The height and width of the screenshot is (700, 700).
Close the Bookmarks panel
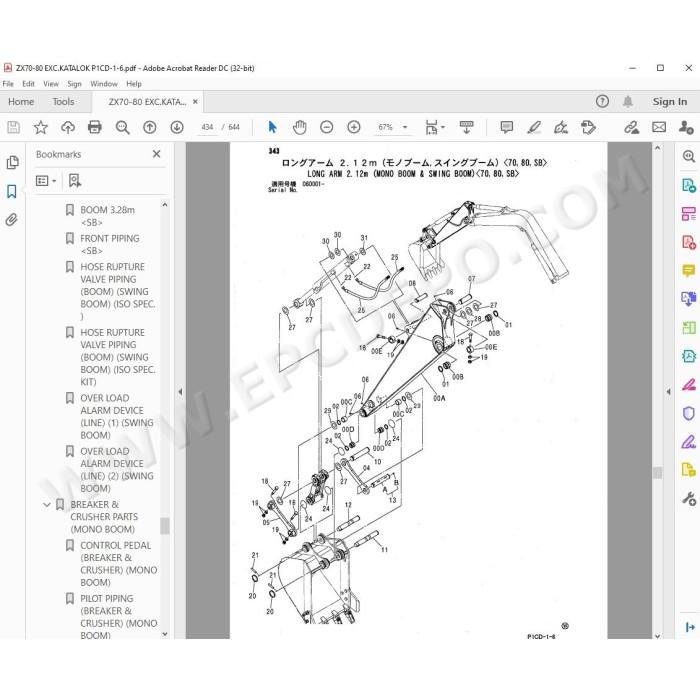[156, 154]
